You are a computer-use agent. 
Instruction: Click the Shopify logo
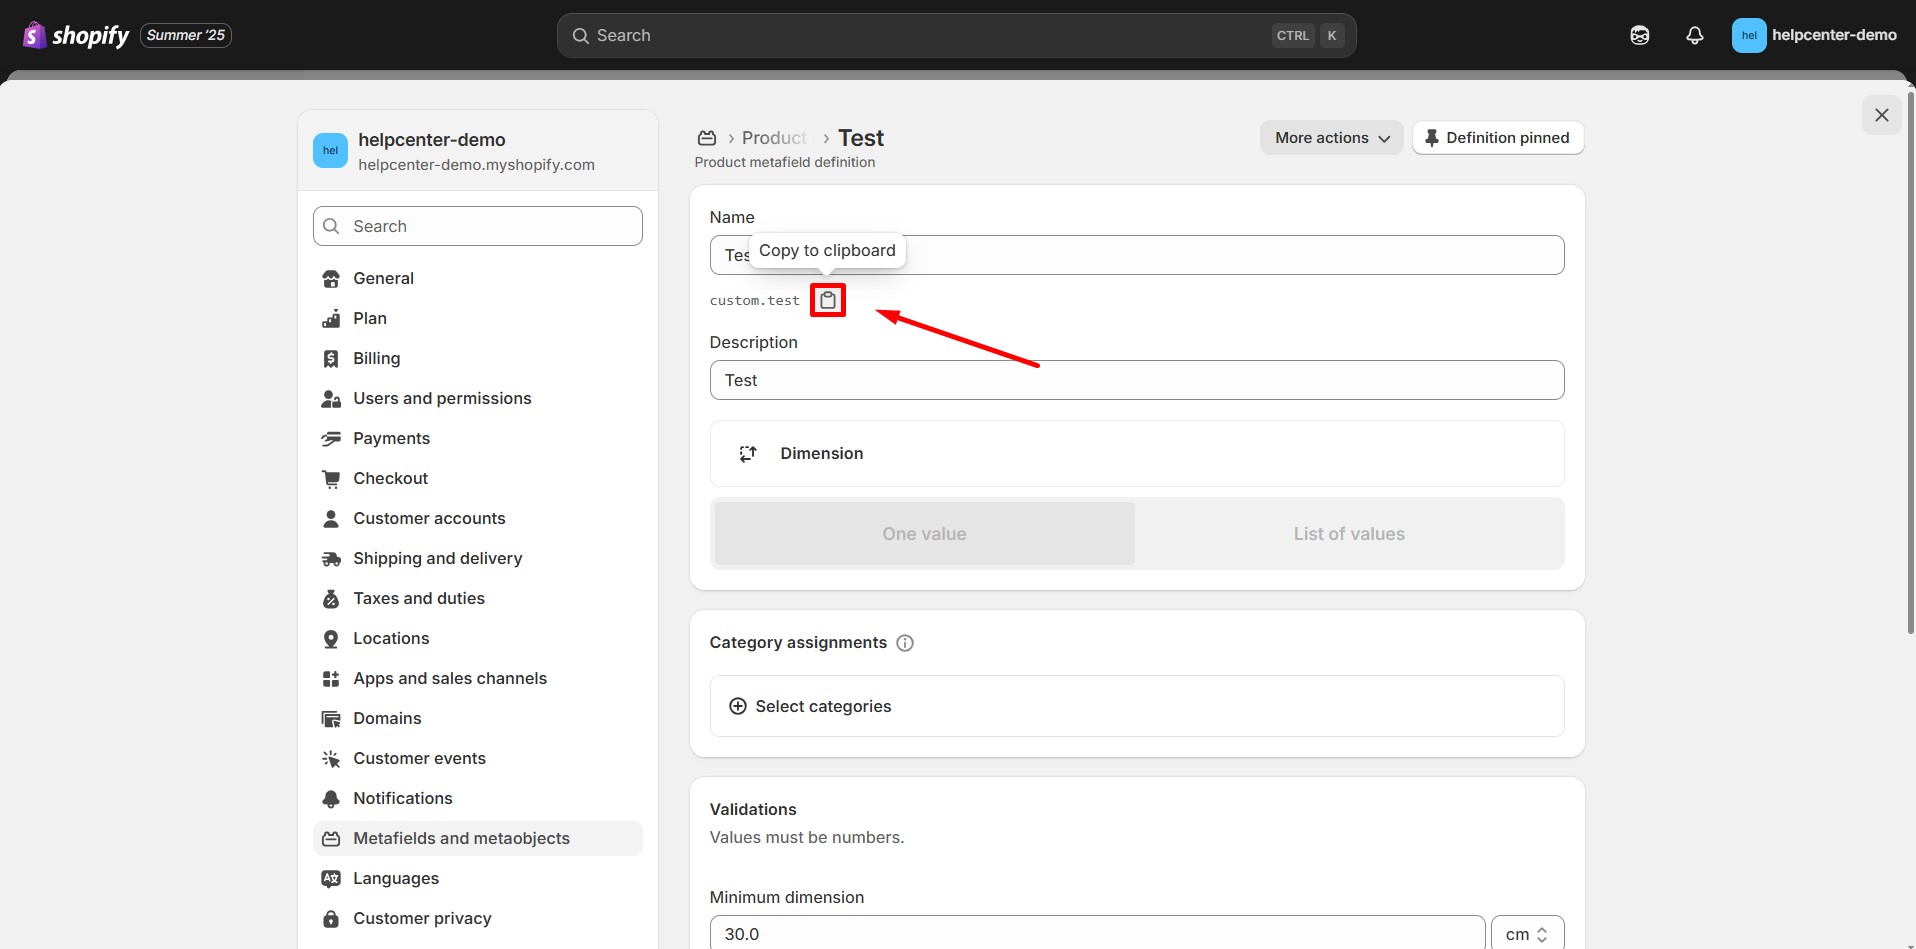pos(34,35)
